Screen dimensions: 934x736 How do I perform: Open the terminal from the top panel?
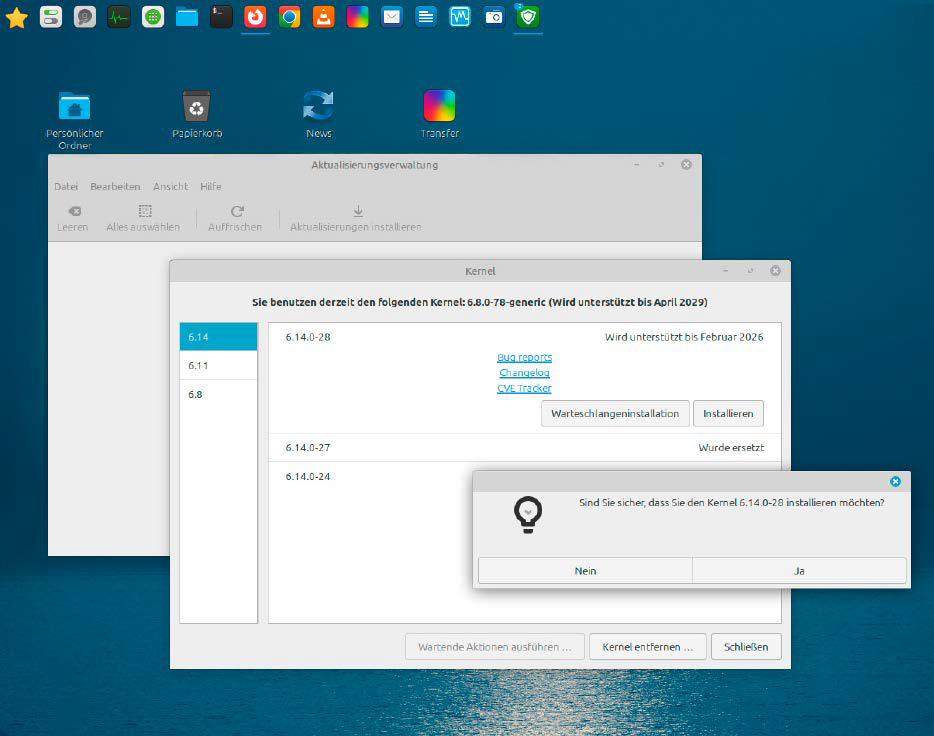(x=221, y=16)
